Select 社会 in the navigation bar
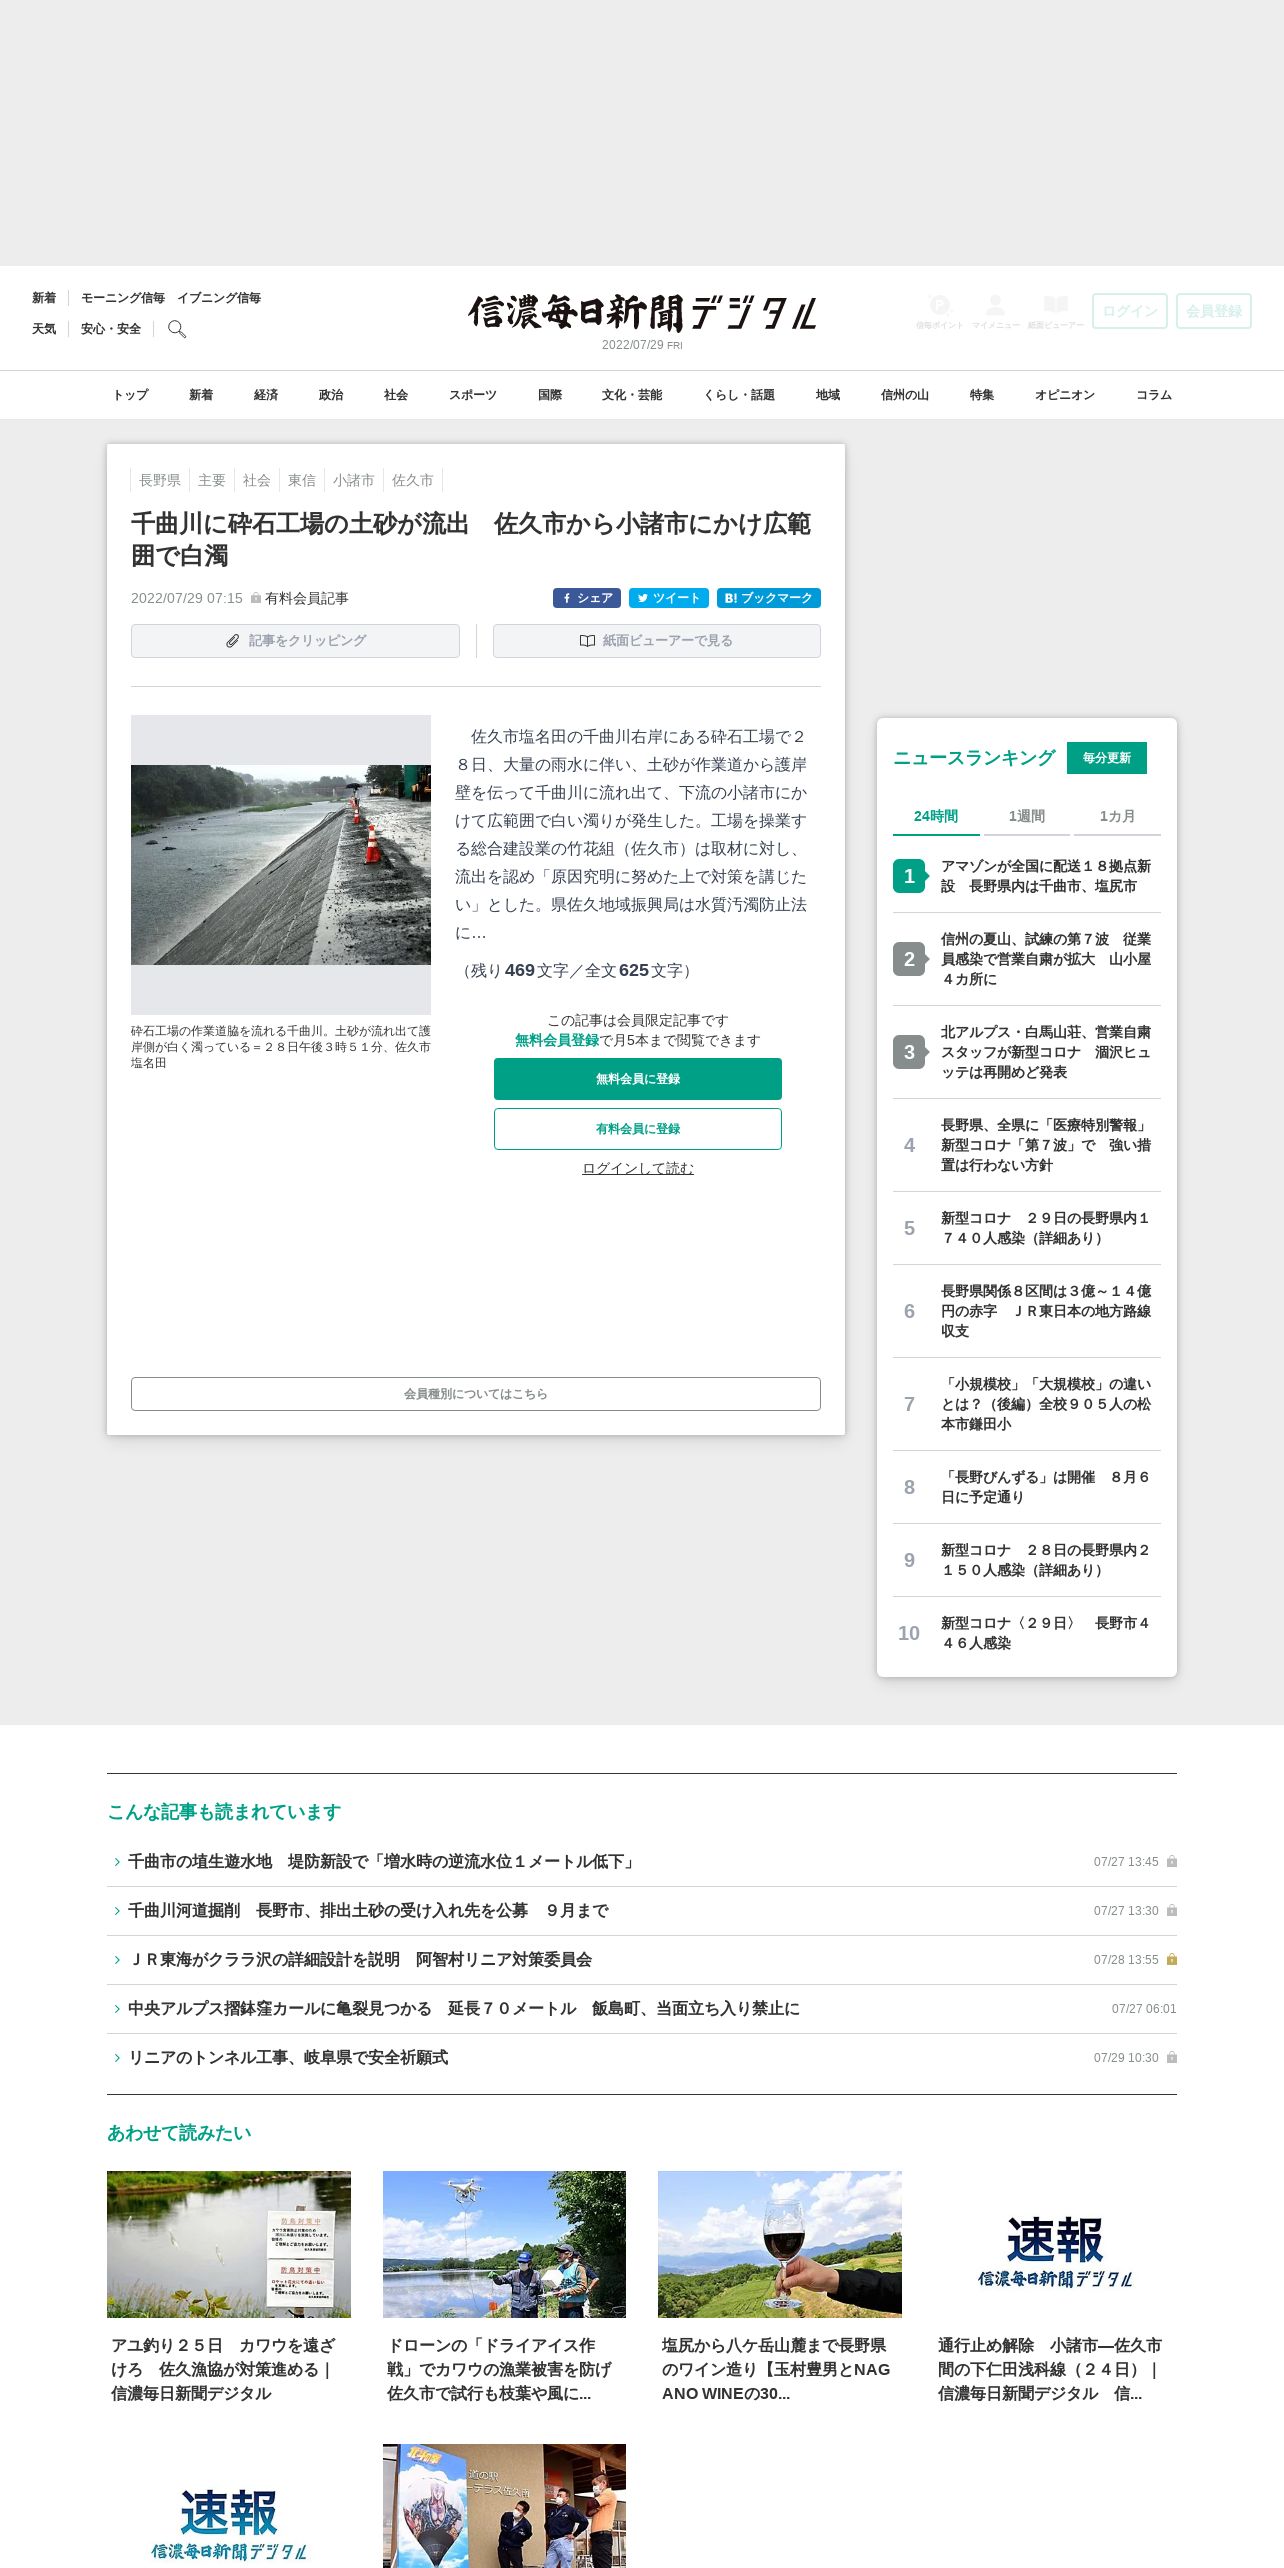The image size is (1284, 2568). coord(396,395)
